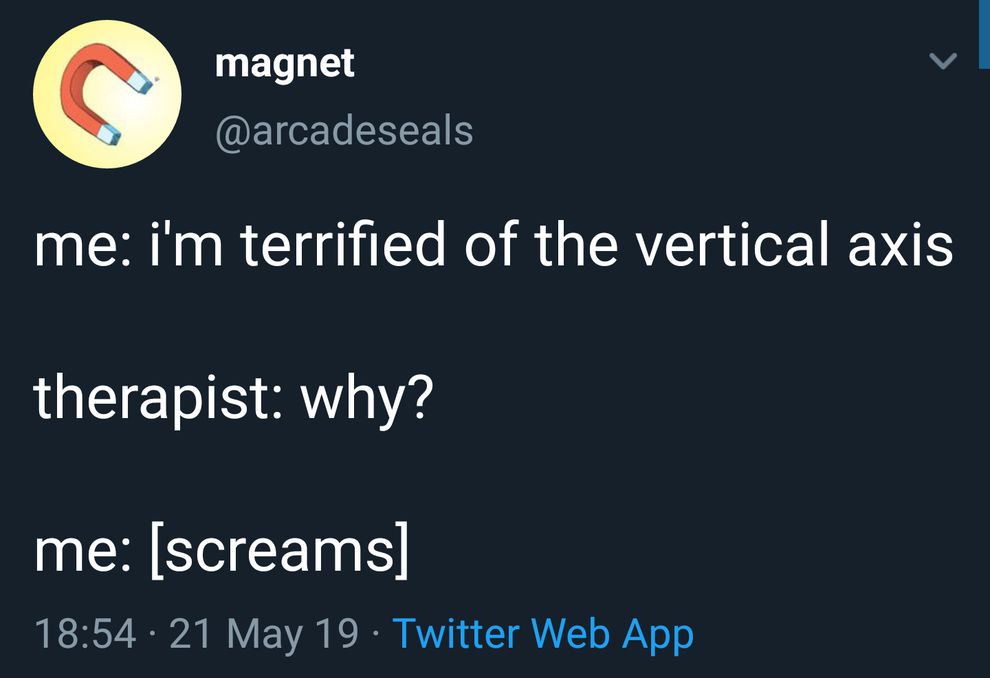The image size is (990, 678).
Task: Open the magnet display name profile
Action: tap(284, 64)
